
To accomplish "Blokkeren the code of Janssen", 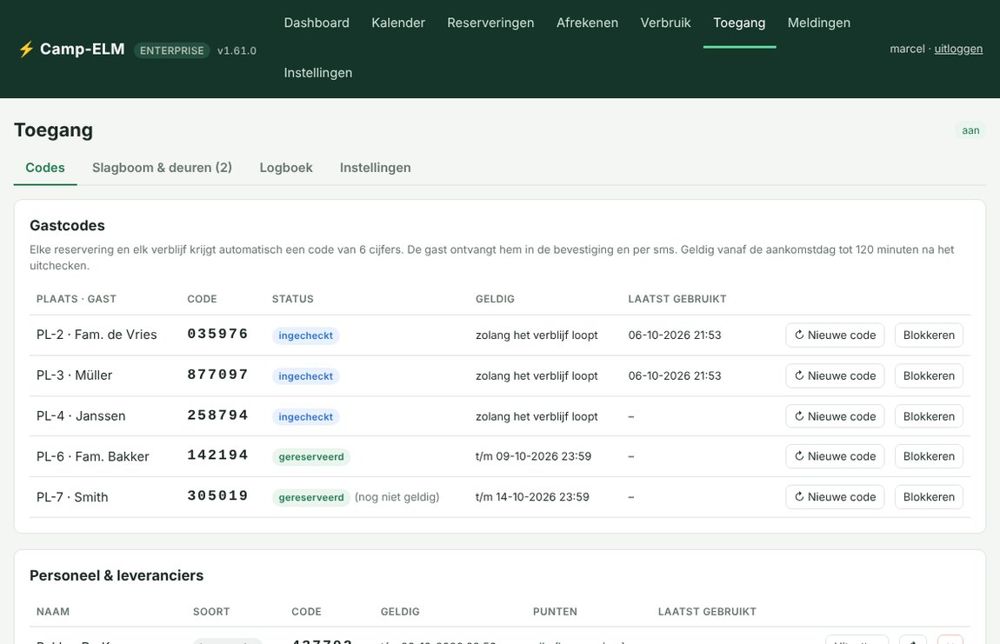I will [929, 416].
